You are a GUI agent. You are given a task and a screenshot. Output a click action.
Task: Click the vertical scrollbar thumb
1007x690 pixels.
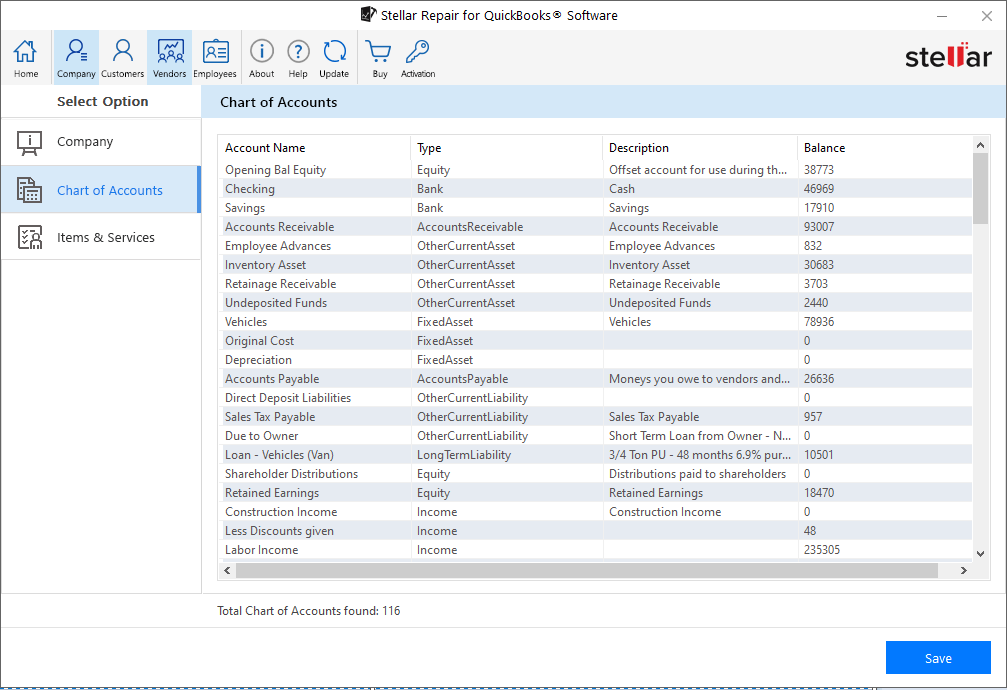pyautogui.click(x=980, y=189)
